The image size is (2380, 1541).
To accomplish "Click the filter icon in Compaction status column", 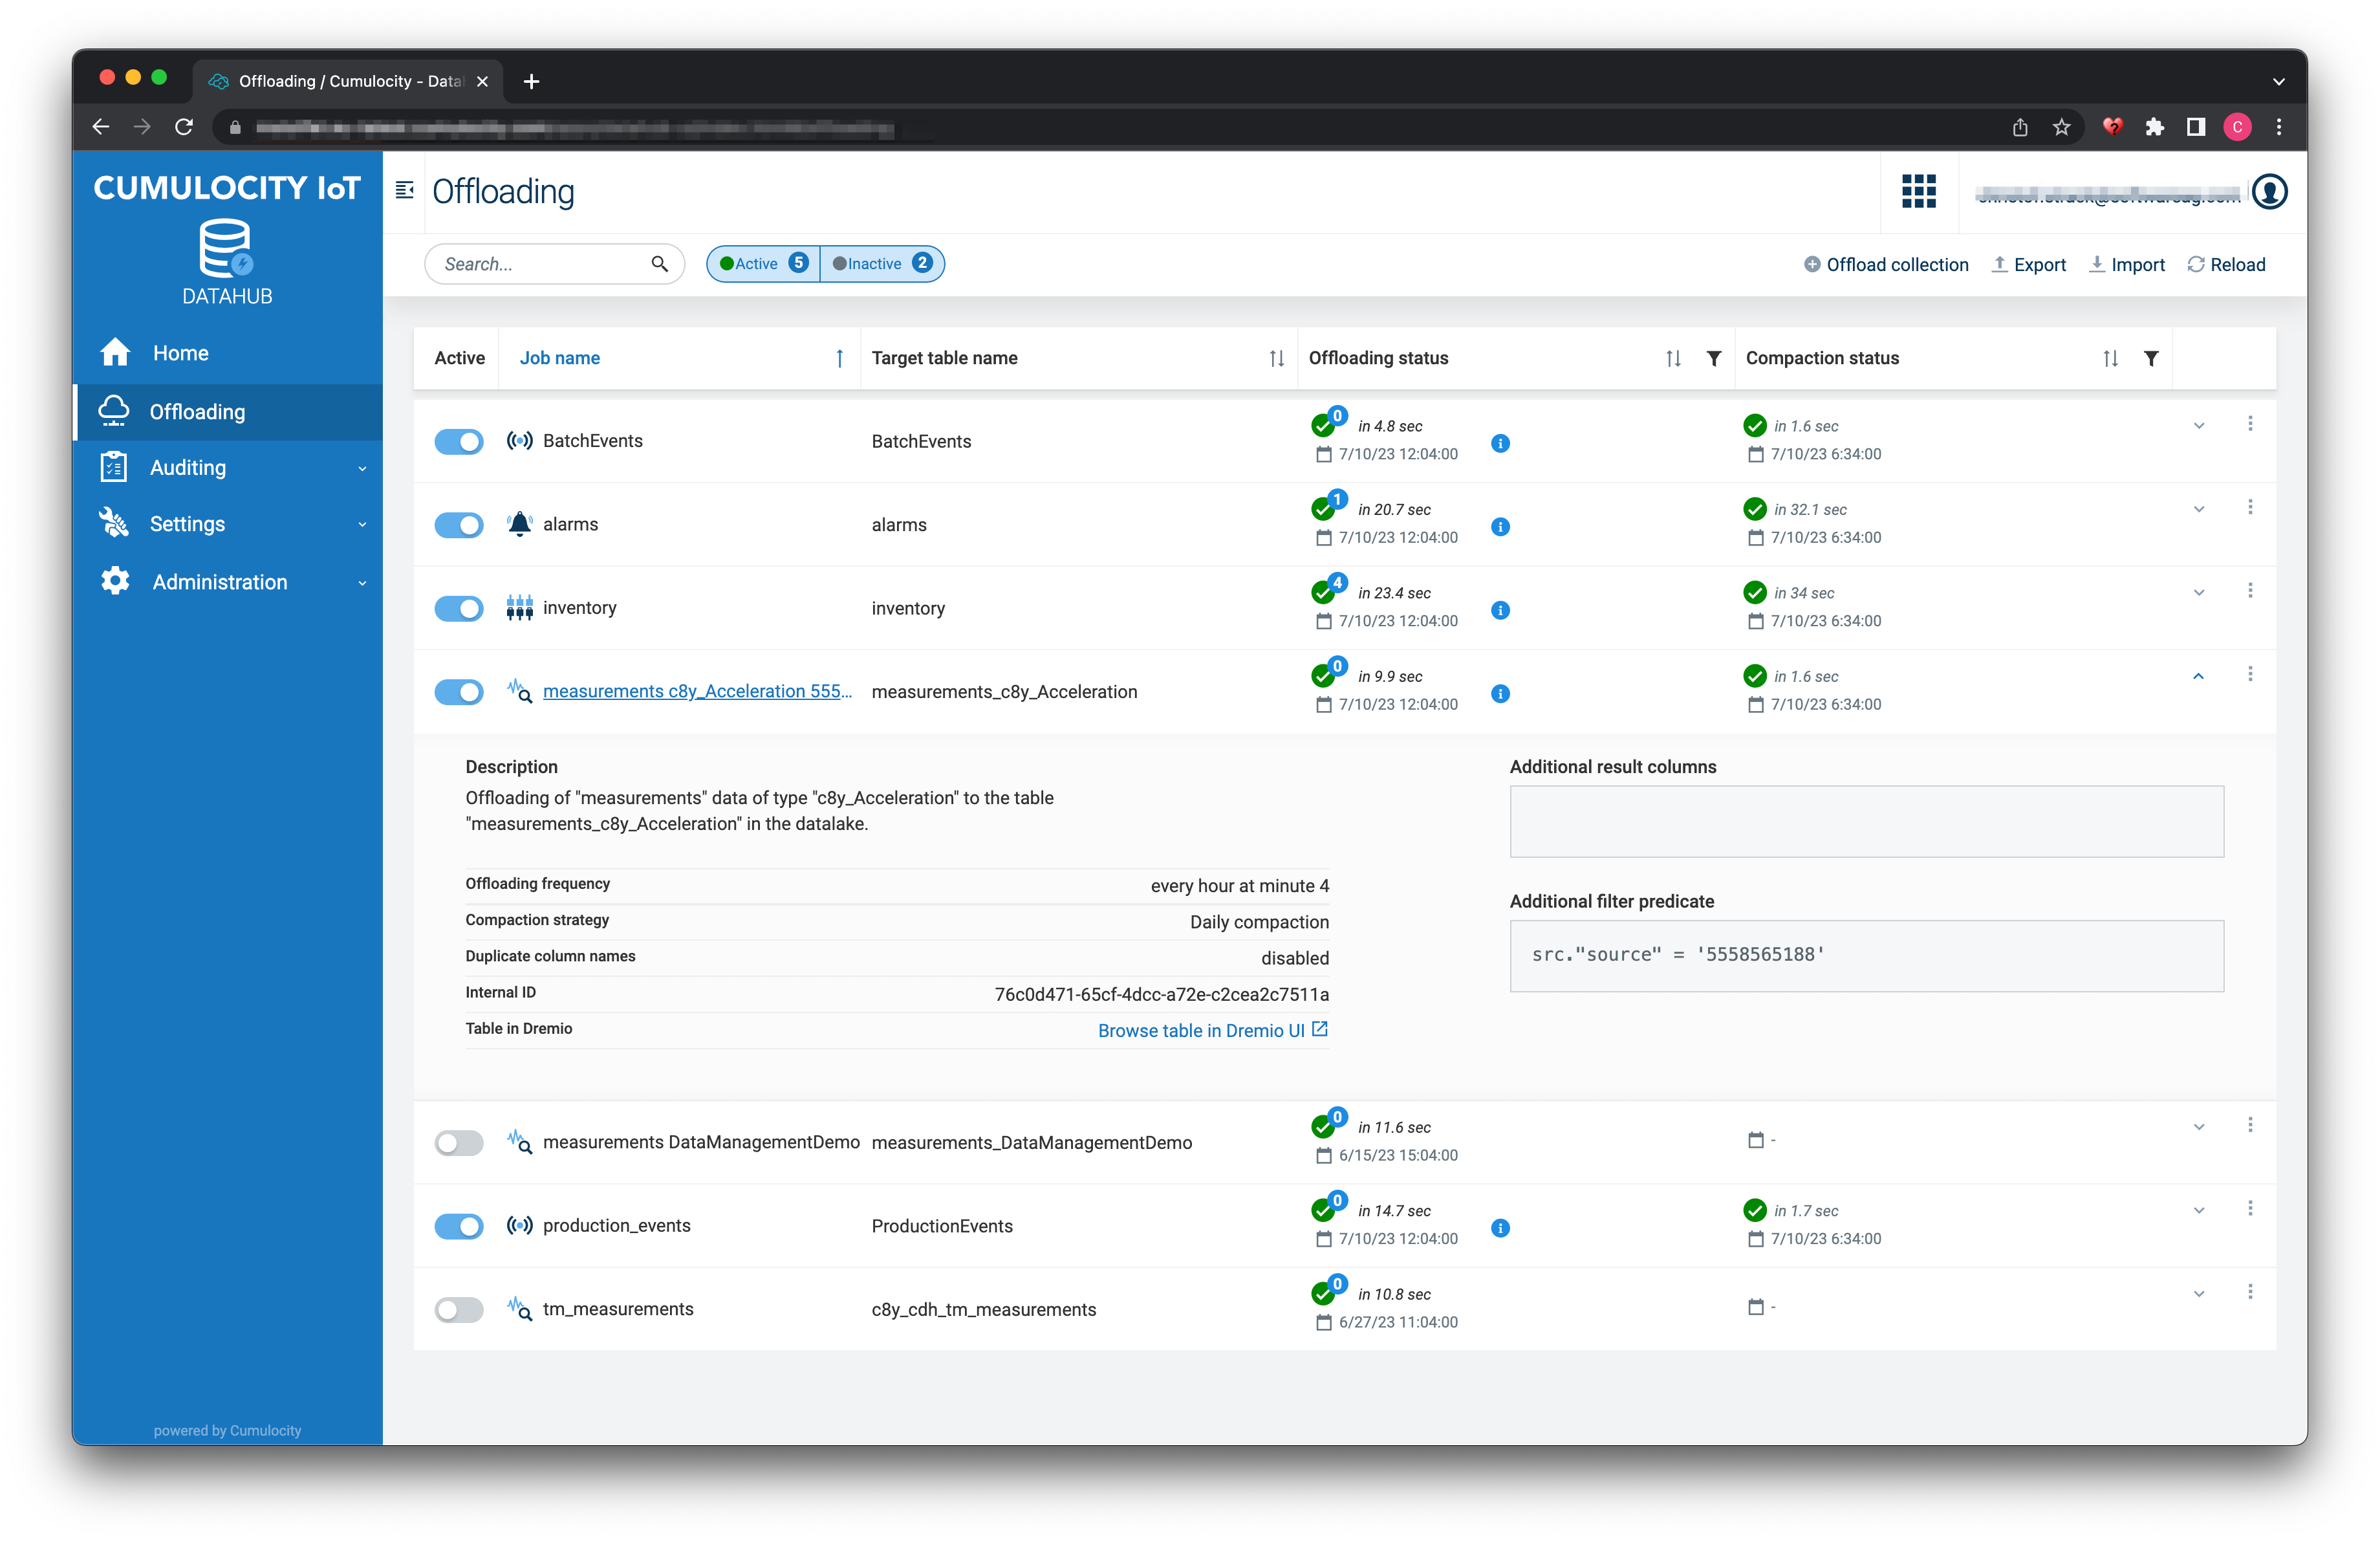I will point(2153,358).
